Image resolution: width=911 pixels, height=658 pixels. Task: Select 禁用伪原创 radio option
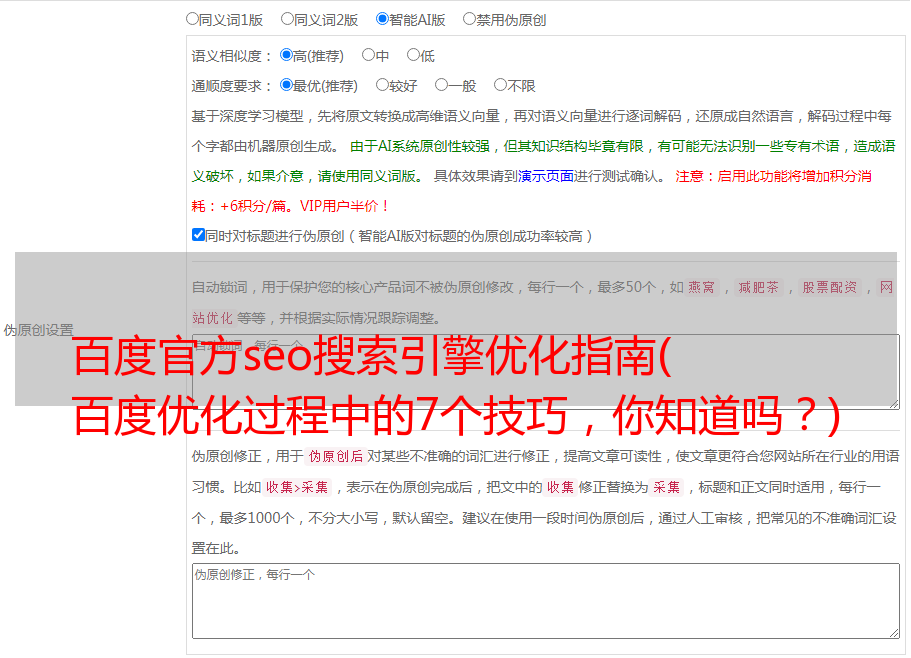point(469,19)
